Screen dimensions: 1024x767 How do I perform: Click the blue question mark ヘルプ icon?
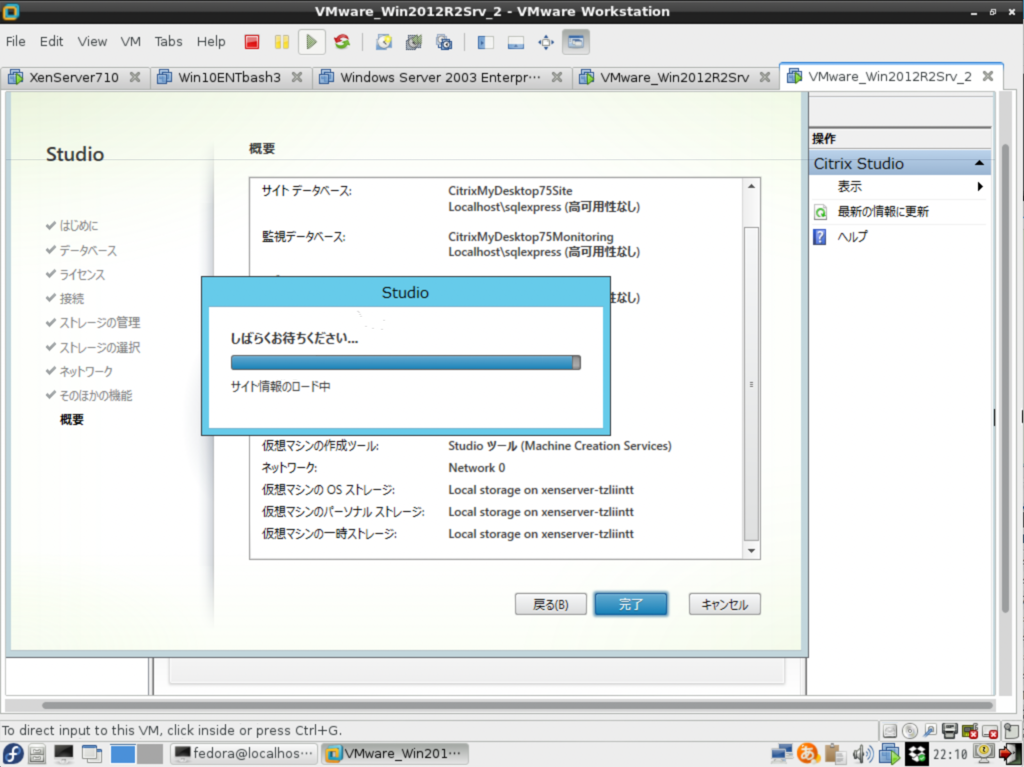click(820, 237)
